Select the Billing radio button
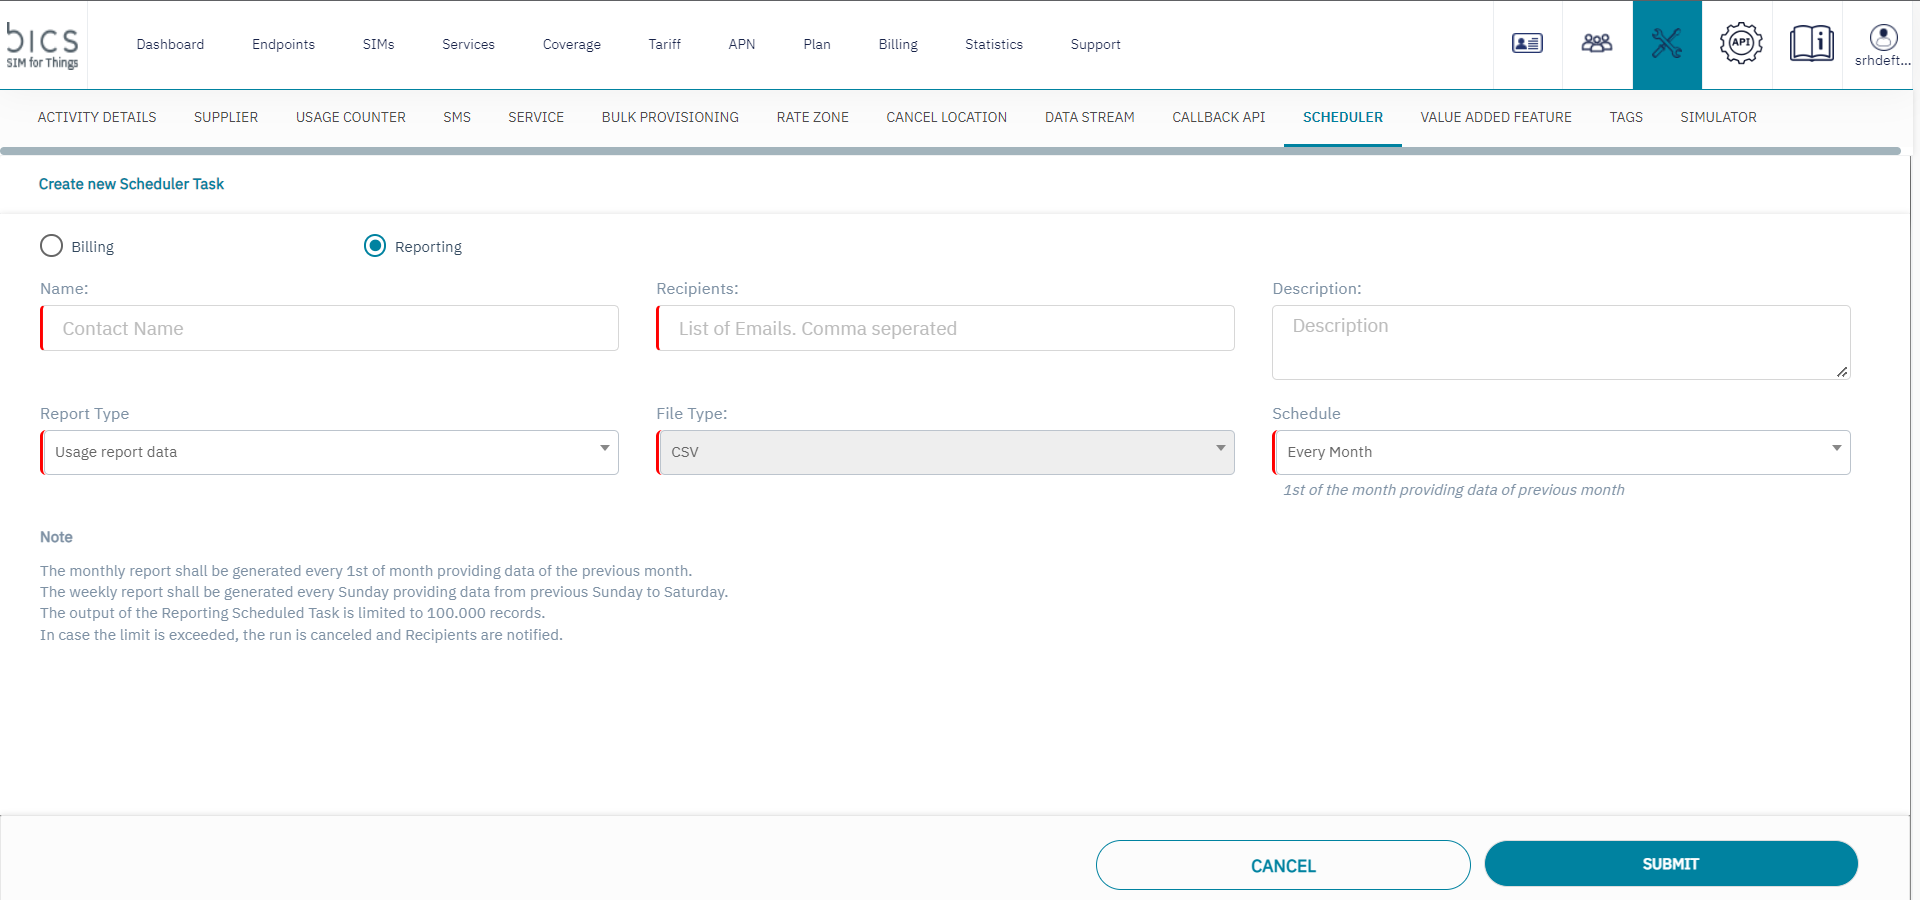 (x=52, y=246)
